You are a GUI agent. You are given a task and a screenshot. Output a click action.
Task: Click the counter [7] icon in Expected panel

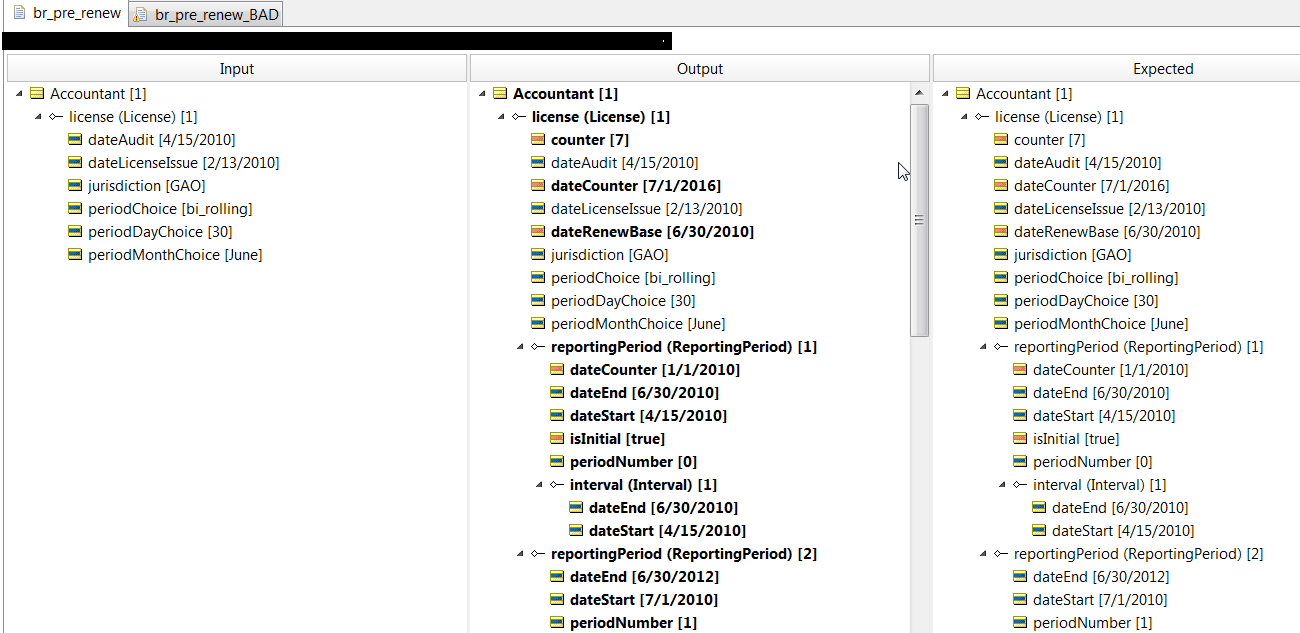[x=1001, y=140]
